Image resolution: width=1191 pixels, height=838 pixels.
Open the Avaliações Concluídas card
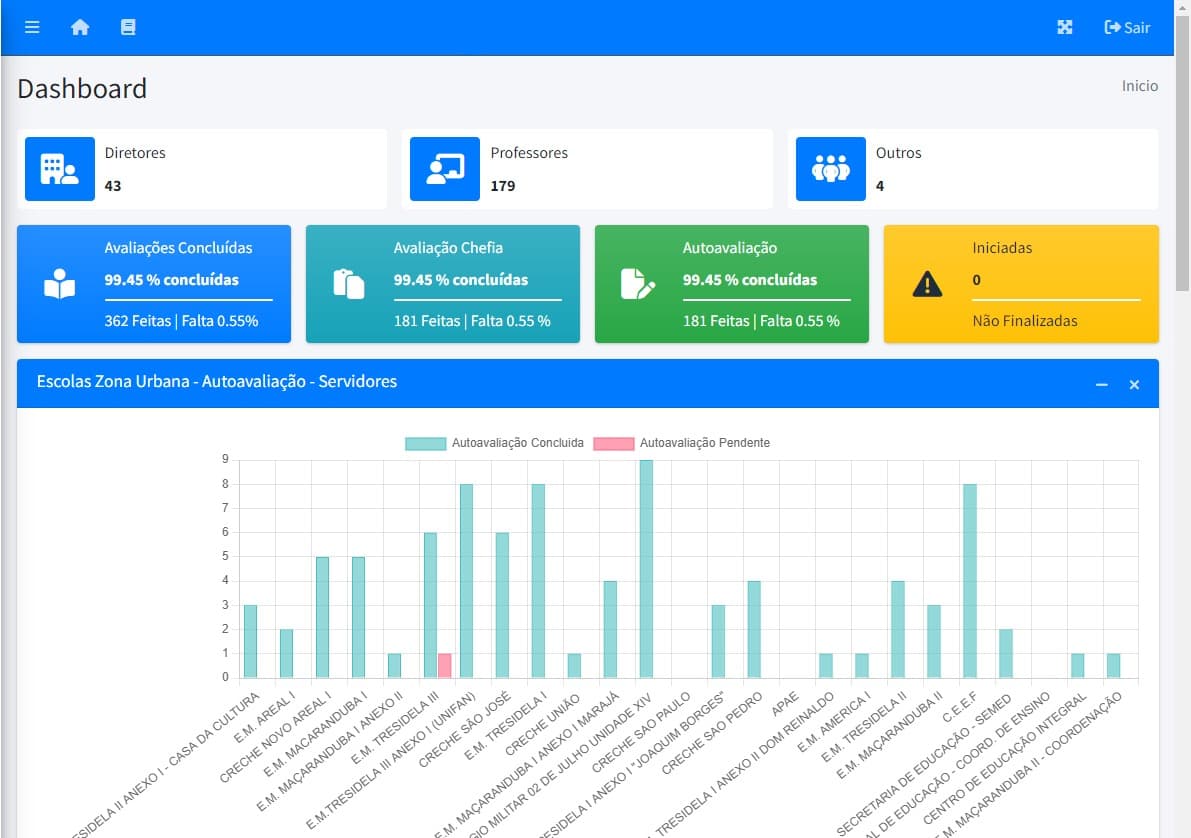[154, 284]
